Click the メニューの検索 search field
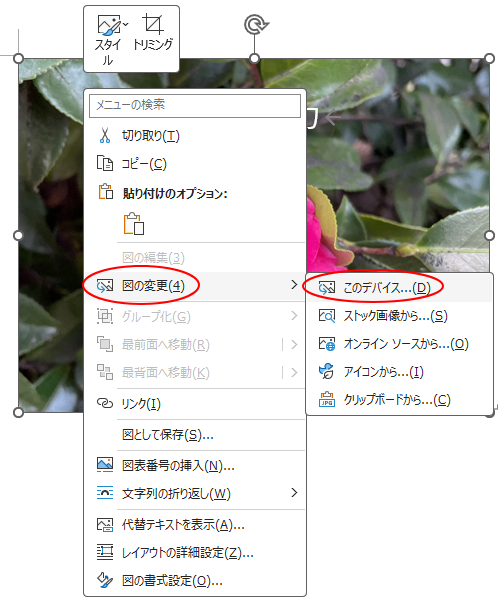 click(x=195, y=105)
